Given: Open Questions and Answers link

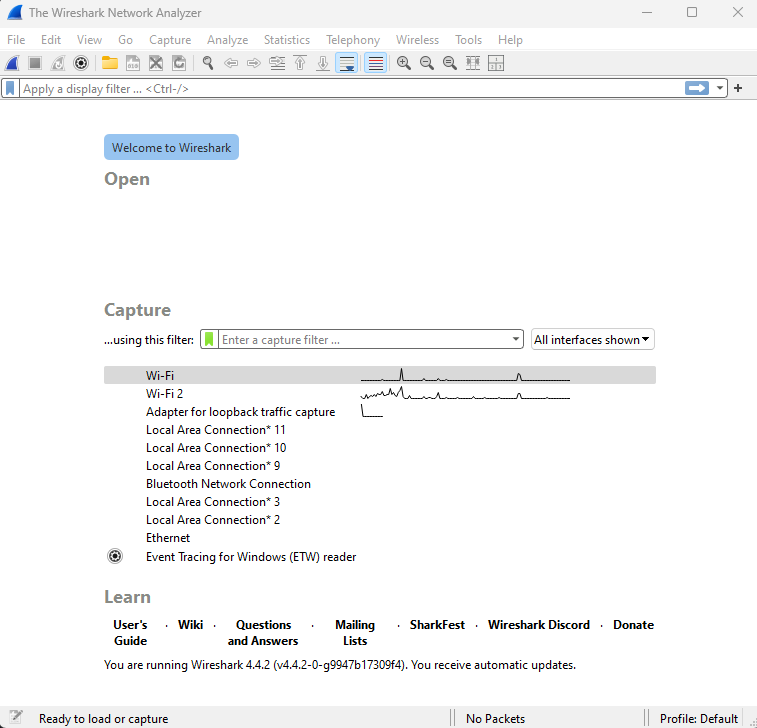Looking at the screenshot, I should point(263,632).
